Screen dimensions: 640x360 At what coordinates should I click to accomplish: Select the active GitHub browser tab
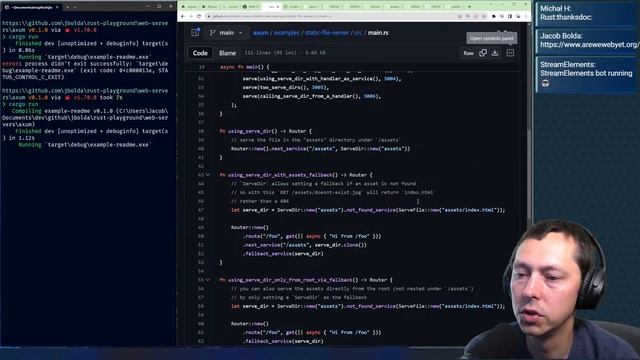(271, 7)
